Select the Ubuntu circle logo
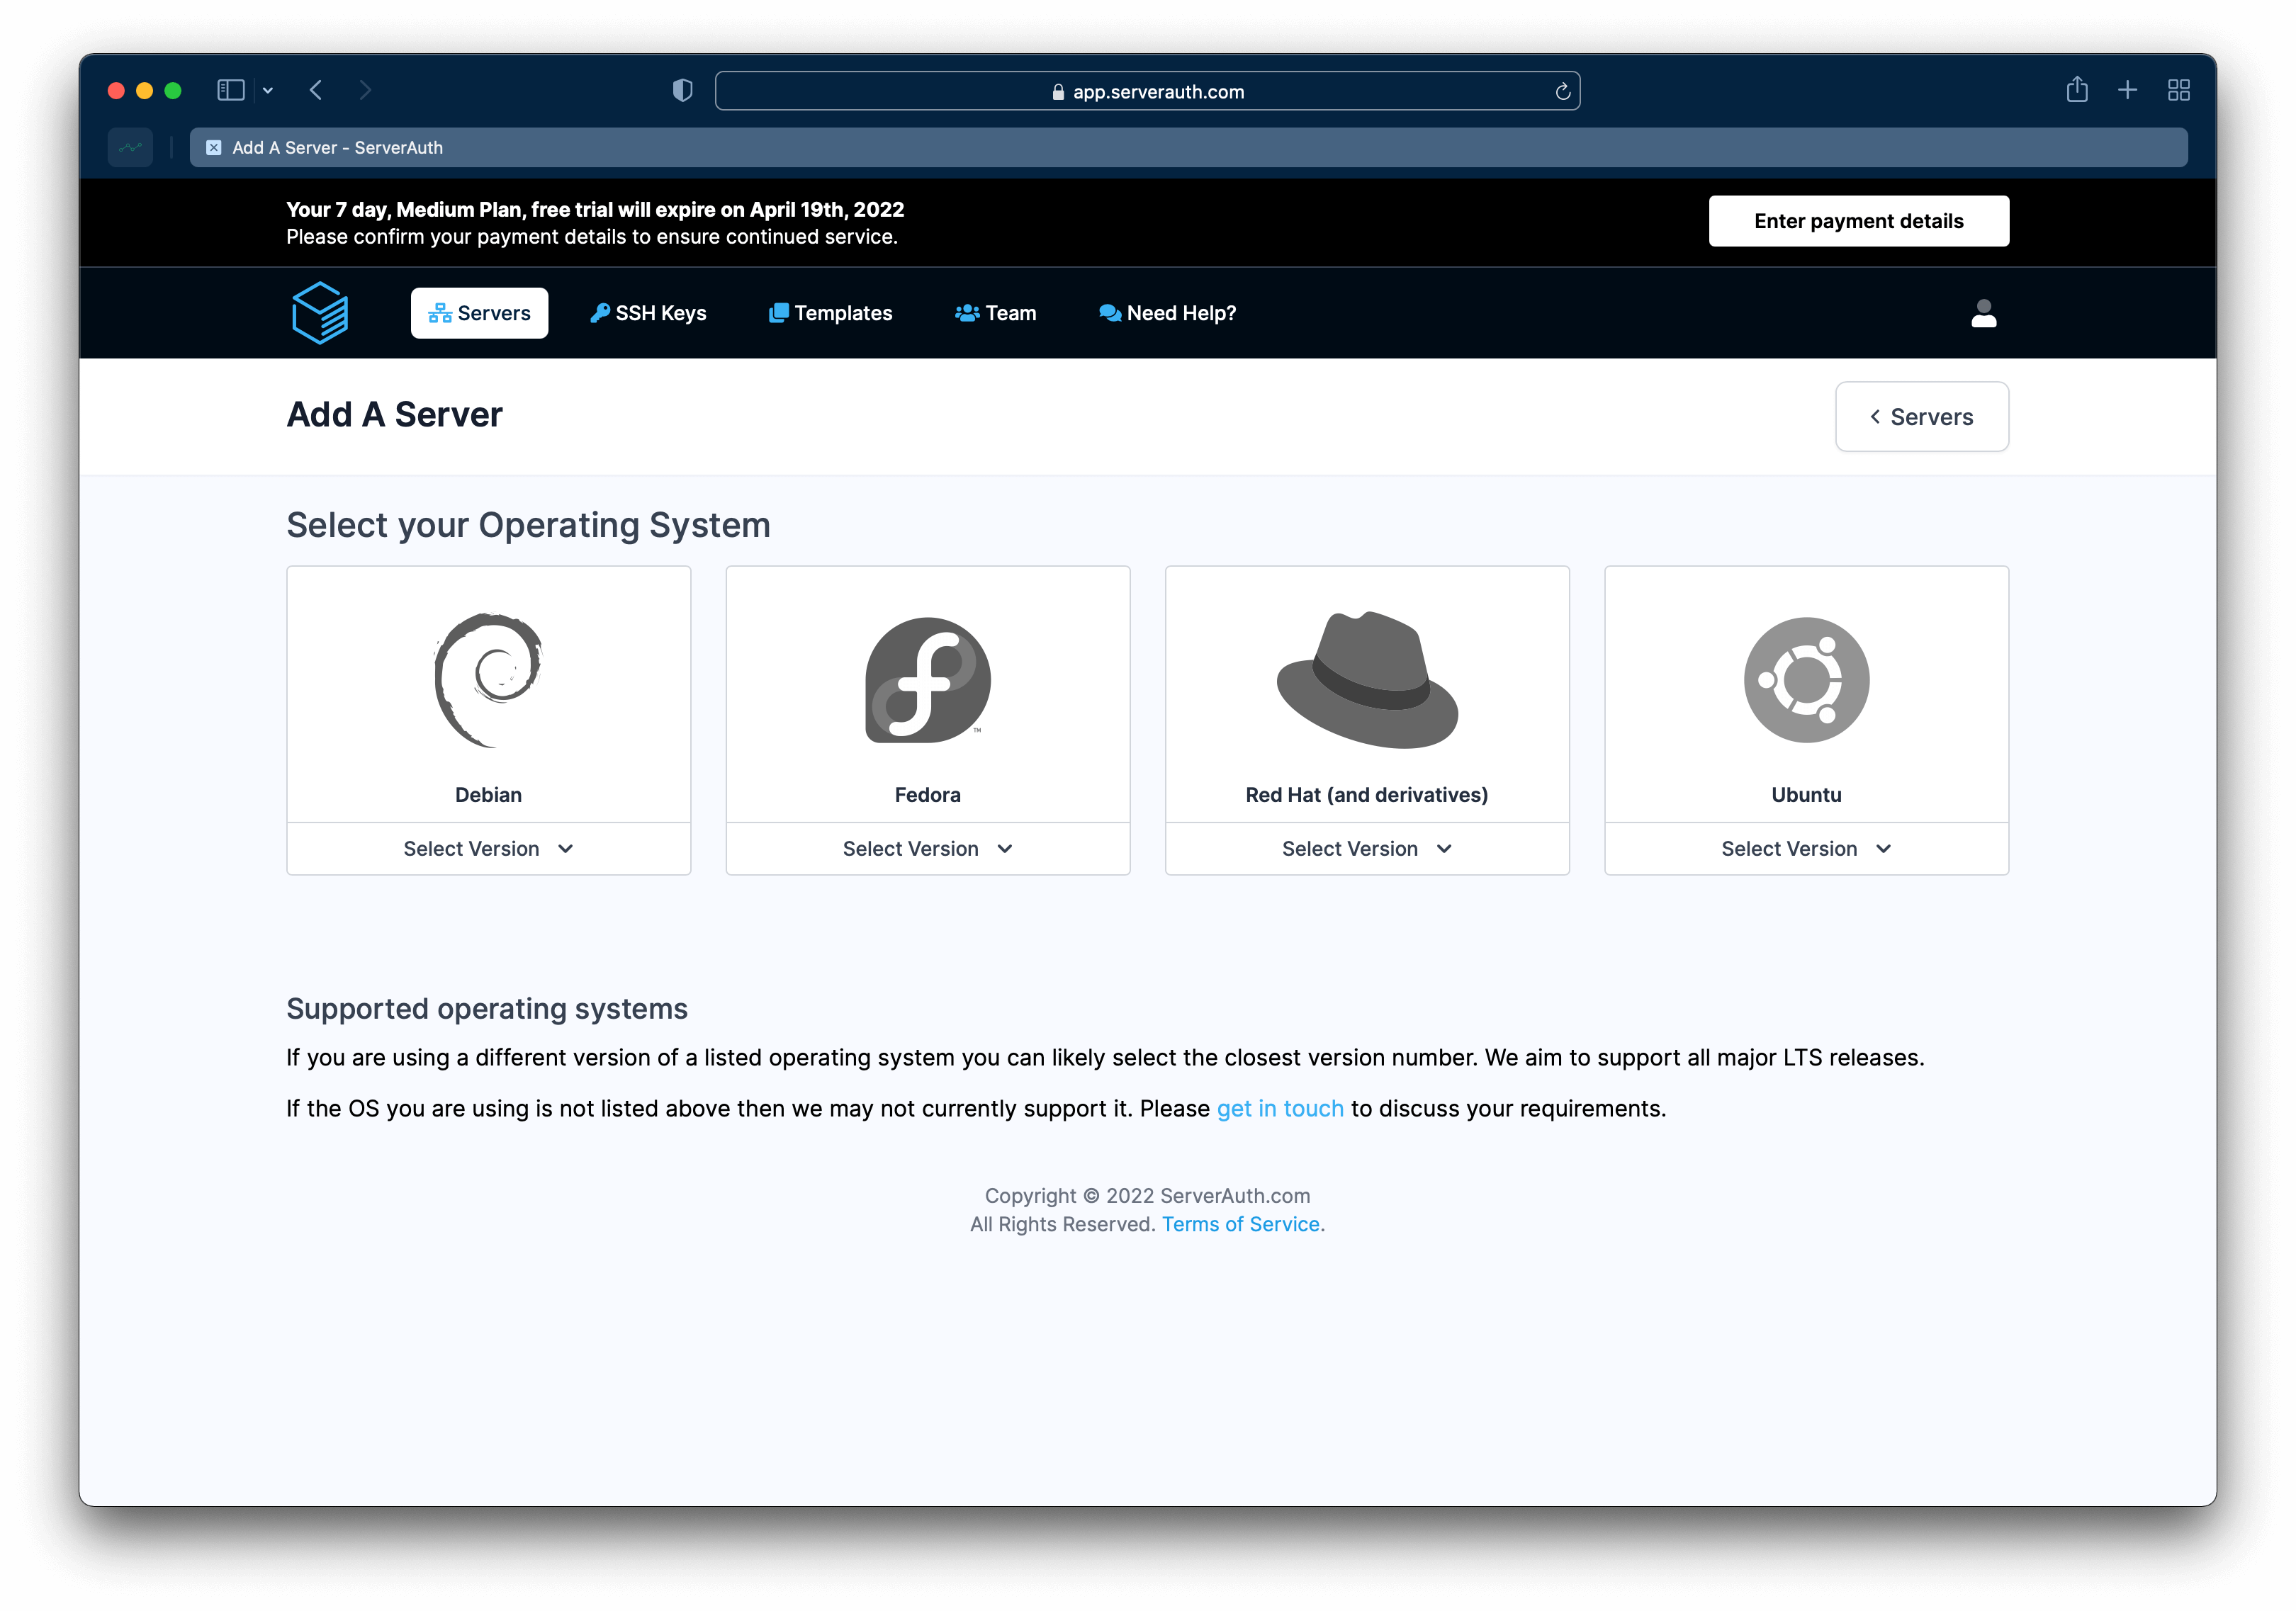 pos(1806,680)
